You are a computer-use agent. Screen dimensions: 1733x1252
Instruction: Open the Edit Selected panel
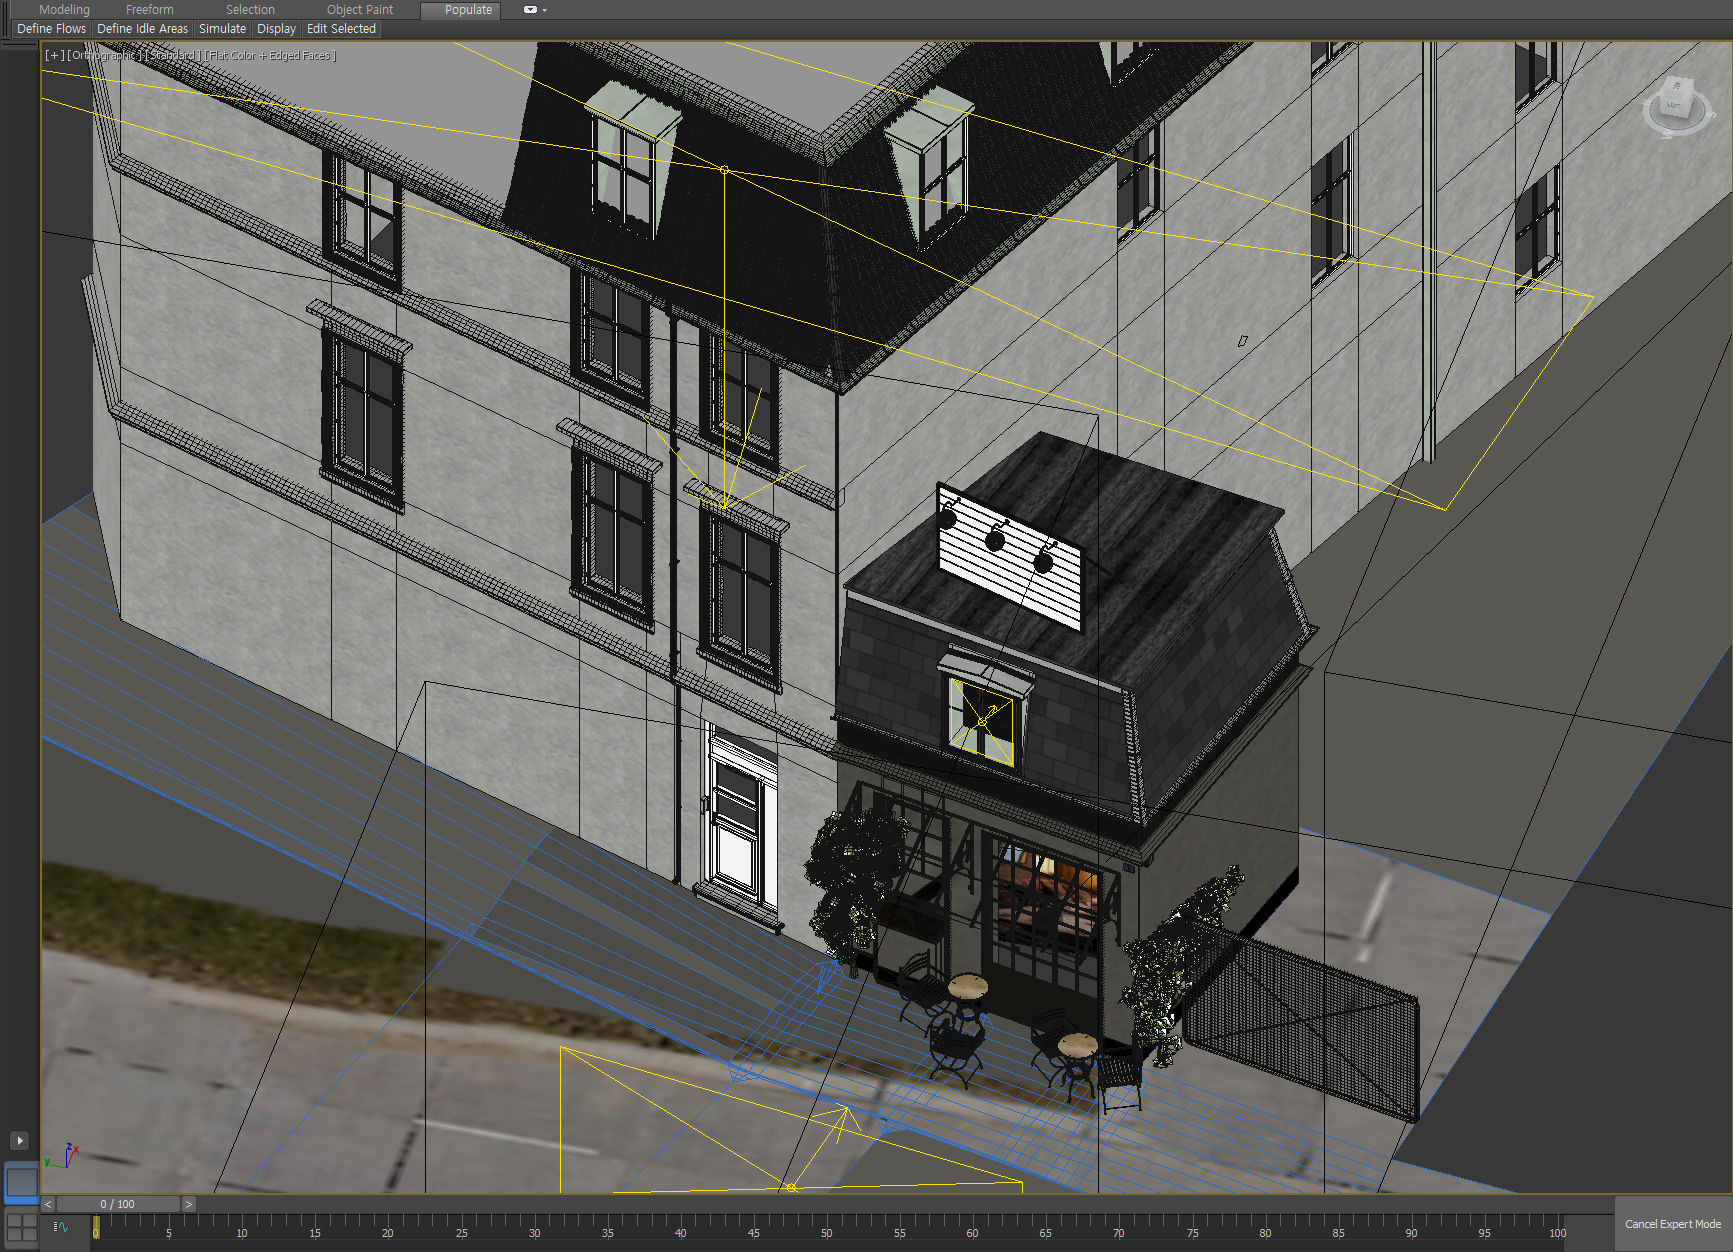[341, 29]
